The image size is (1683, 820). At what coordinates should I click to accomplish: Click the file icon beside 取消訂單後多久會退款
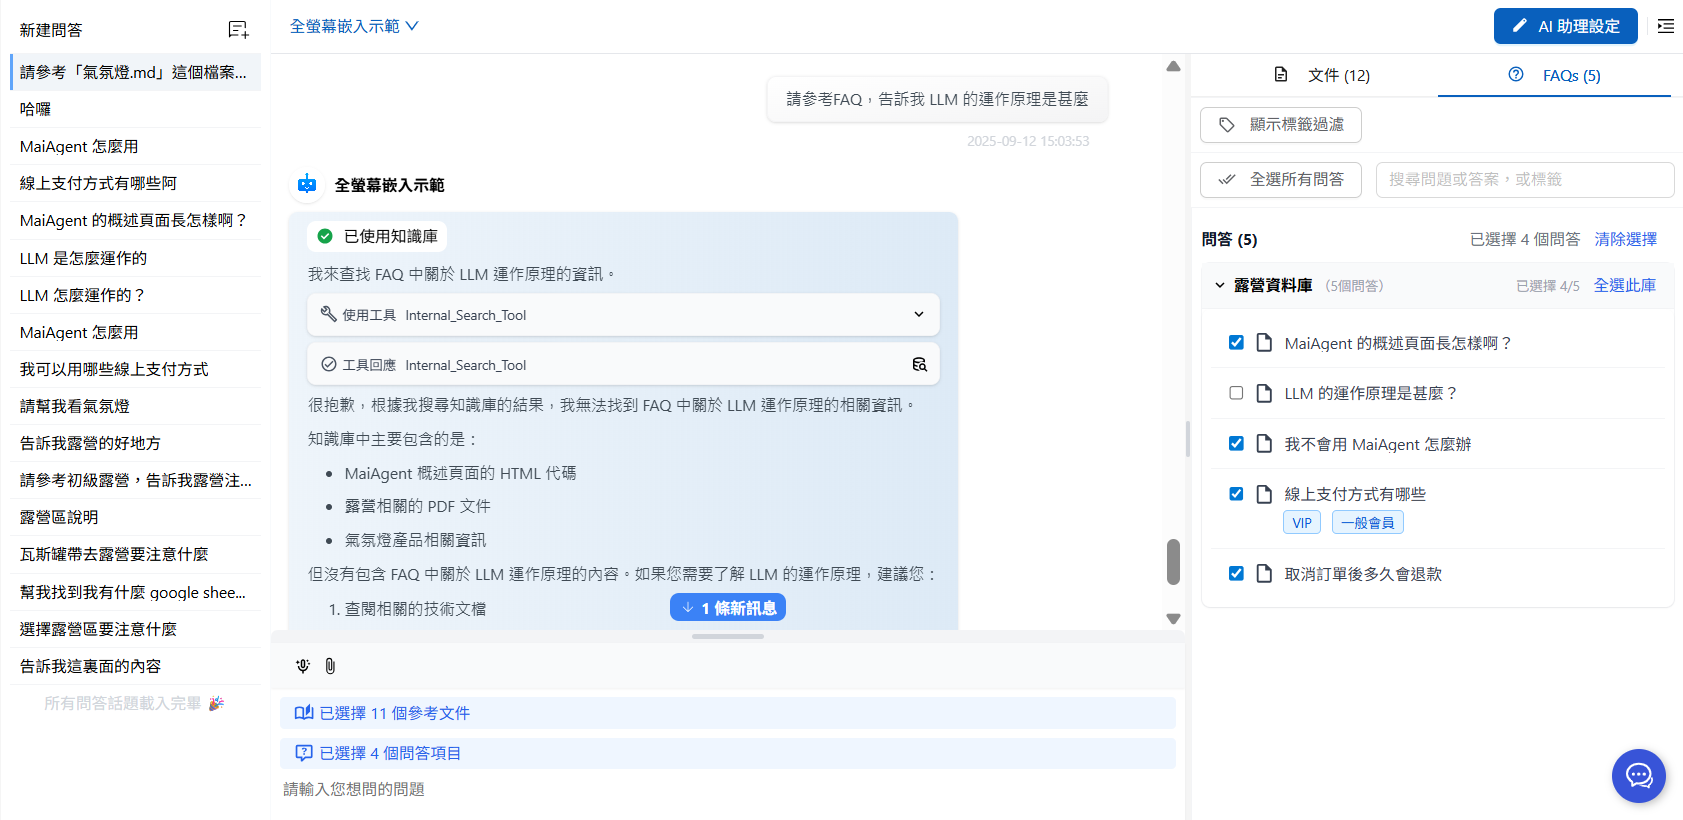click(x=1264, y=574)
